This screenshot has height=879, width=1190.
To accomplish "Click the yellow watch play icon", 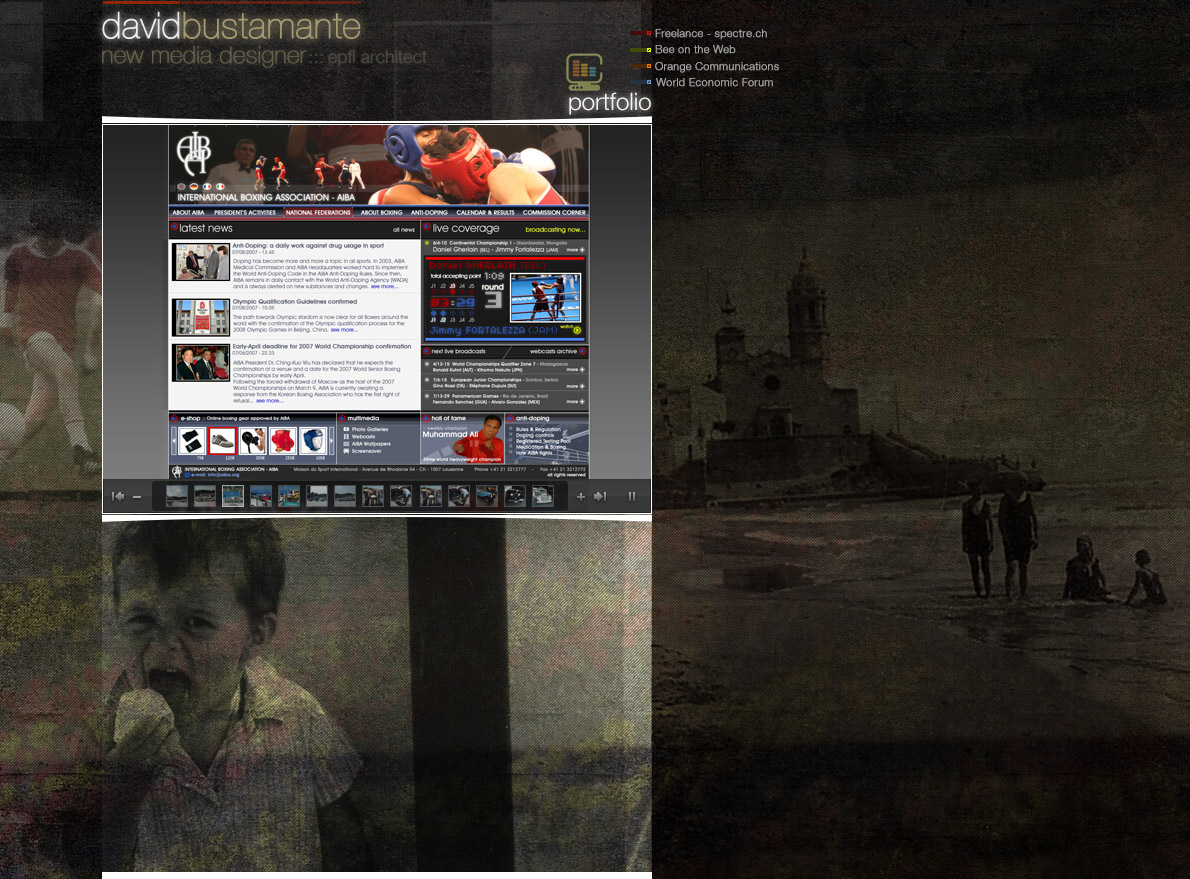I will (x=577, y=330).
